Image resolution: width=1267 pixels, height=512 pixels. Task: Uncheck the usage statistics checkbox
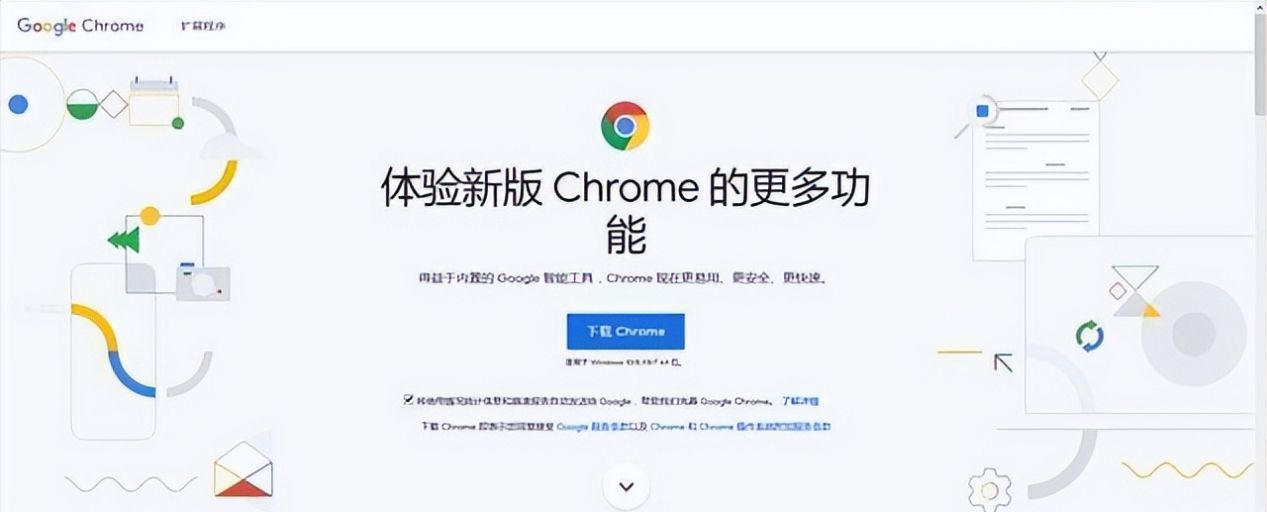pos(408,399)
